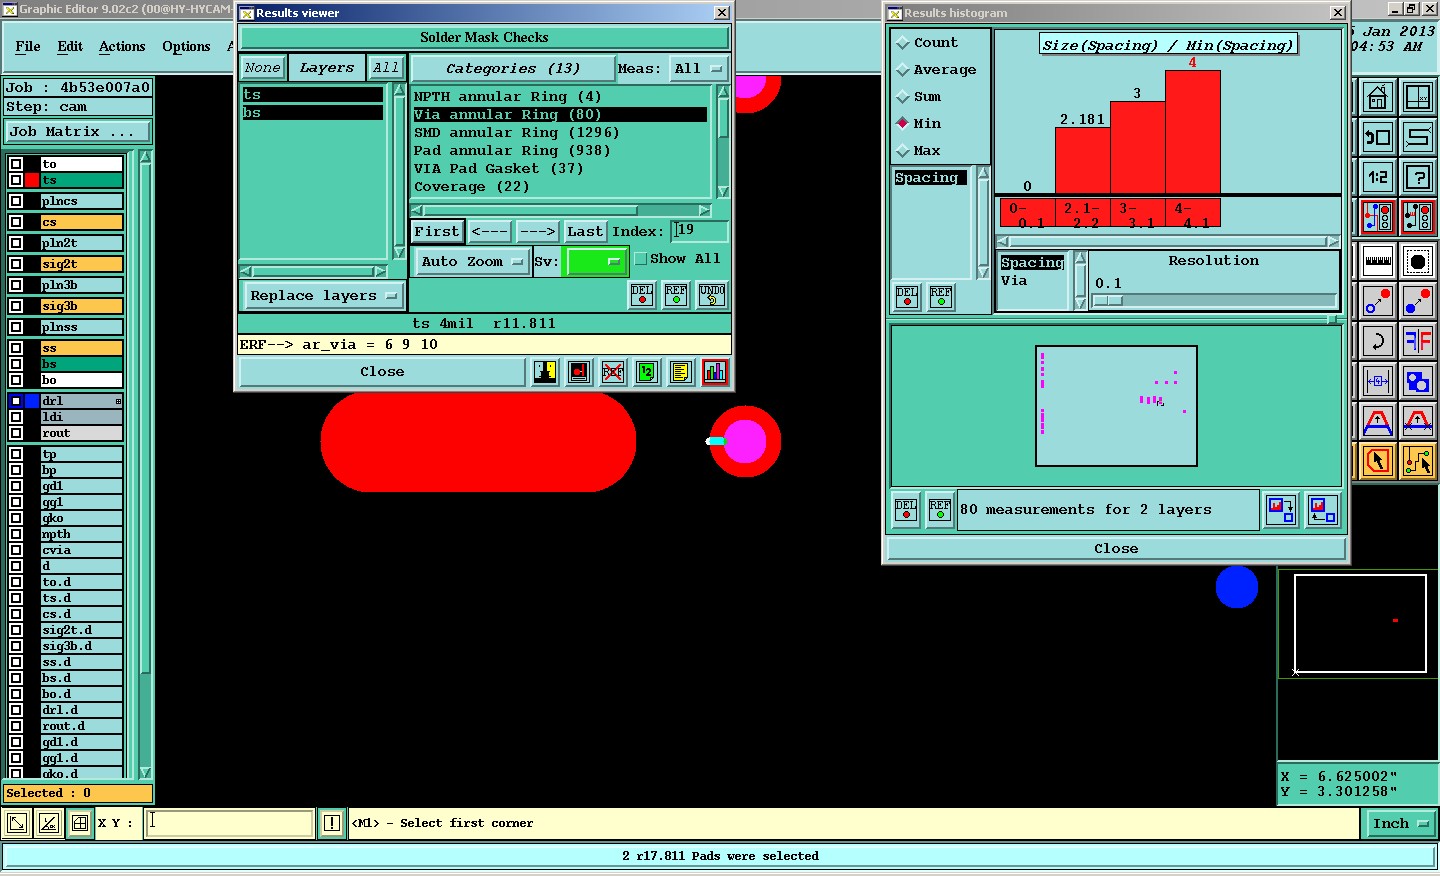Click the mirror F icon

click(x=1418, y=341)
